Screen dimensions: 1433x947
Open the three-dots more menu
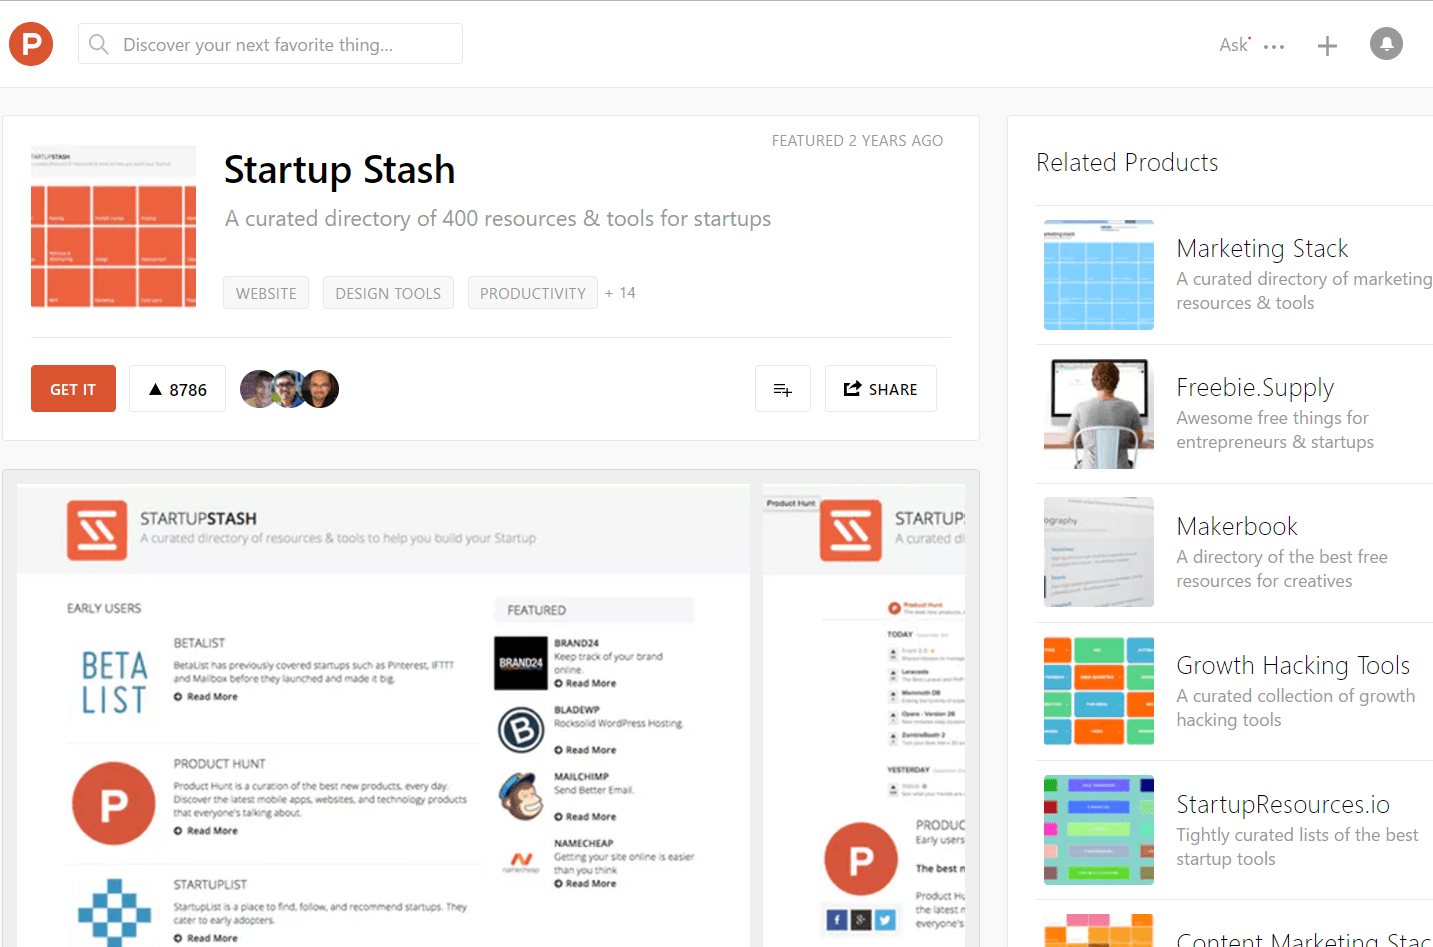pos(1274,47)
